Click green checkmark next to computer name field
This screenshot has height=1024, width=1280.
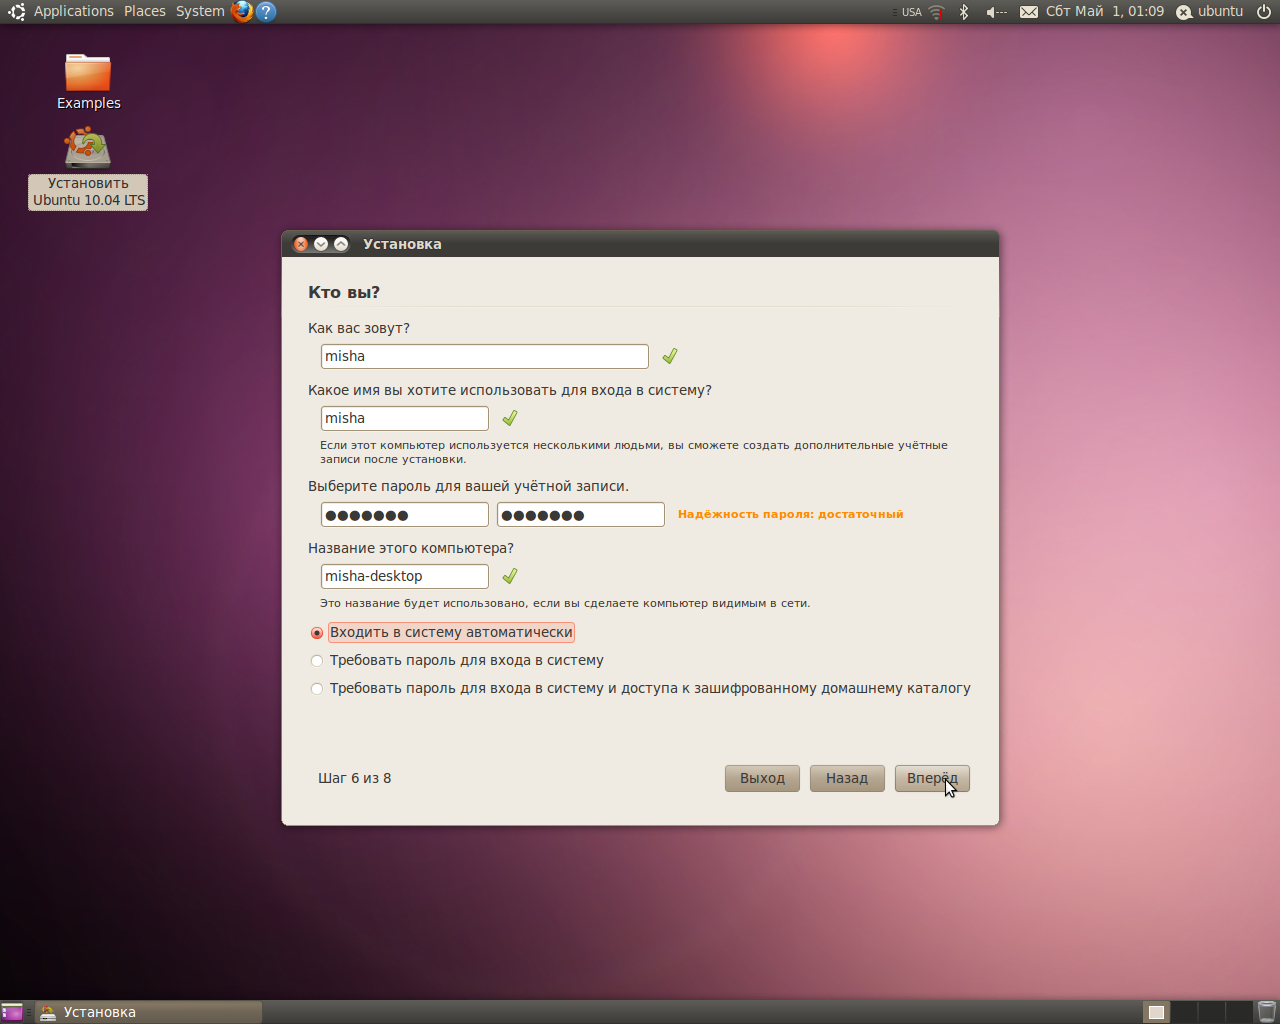coord(510,576)
